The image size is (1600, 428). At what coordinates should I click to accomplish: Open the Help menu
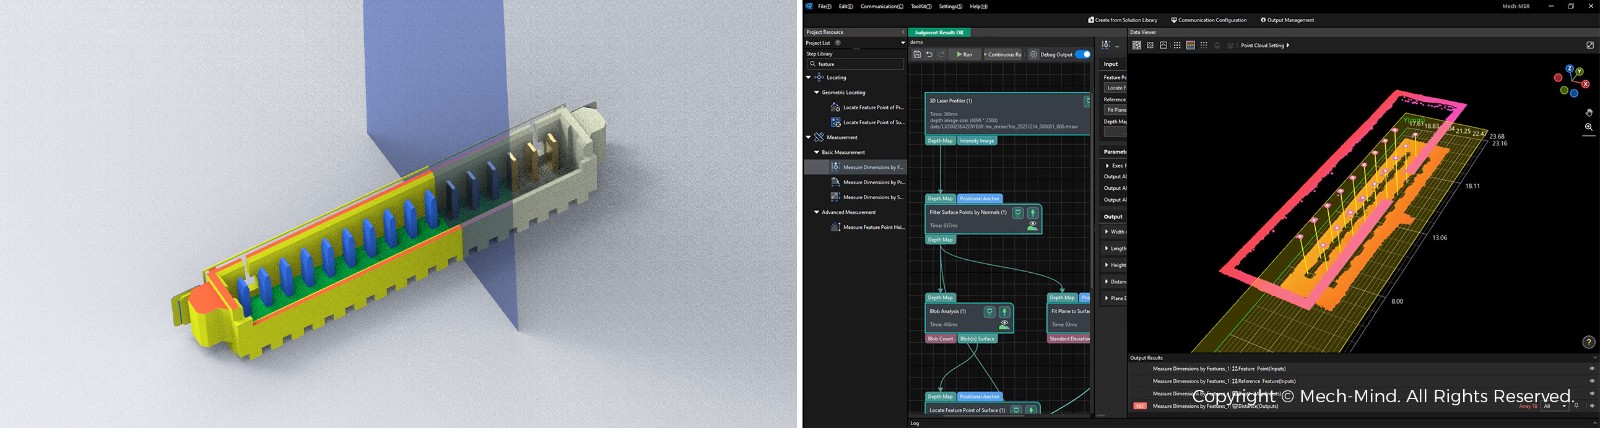click(978, 6)
